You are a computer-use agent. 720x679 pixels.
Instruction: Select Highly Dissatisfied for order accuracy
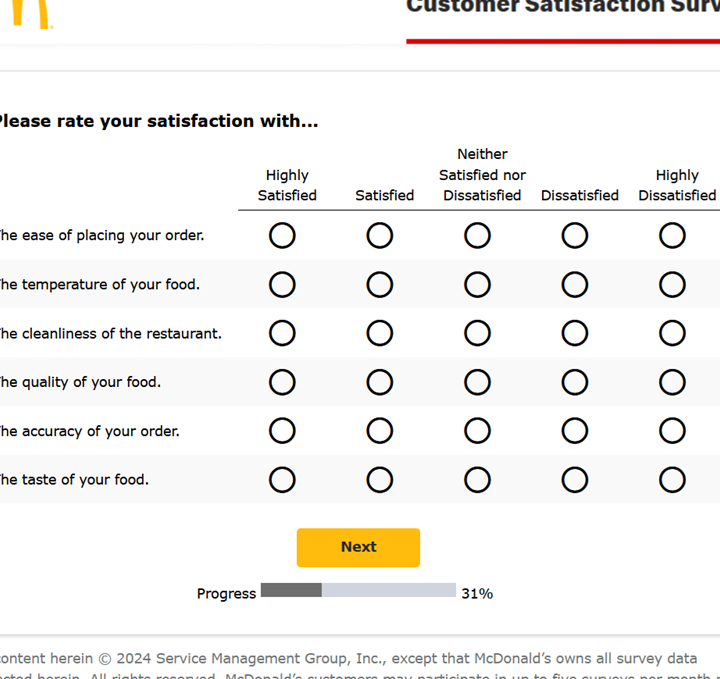[x=672, y=431]
